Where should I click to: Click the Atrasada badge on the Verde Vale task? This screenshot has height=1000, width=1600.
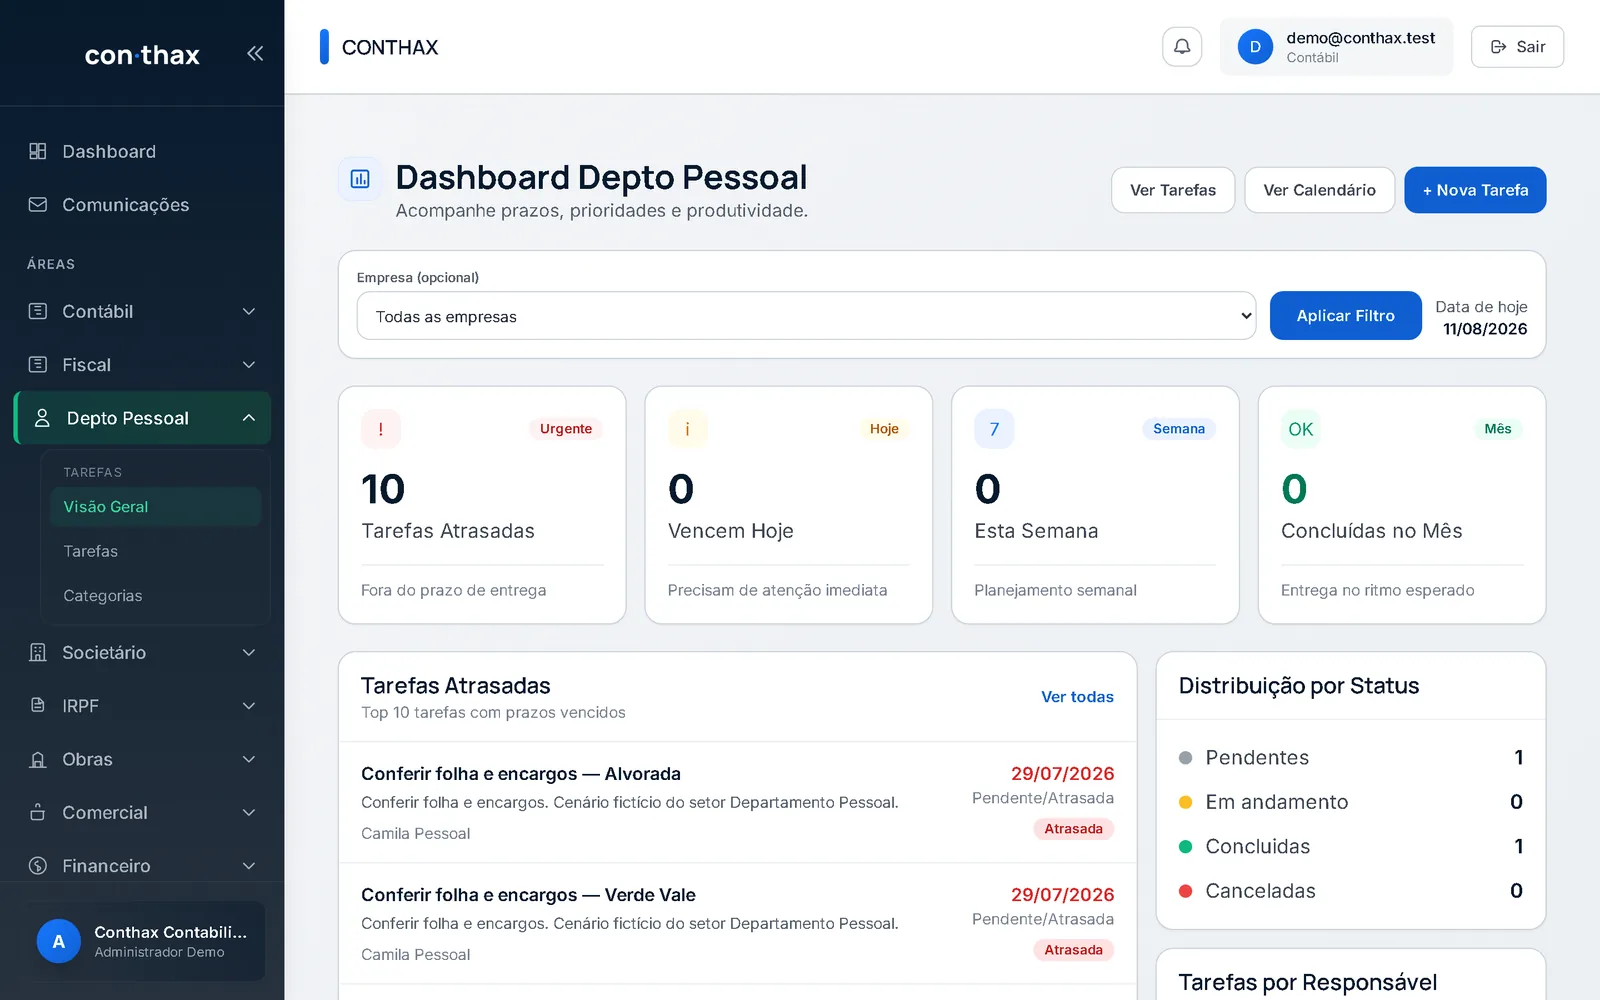click(1073, 950)
